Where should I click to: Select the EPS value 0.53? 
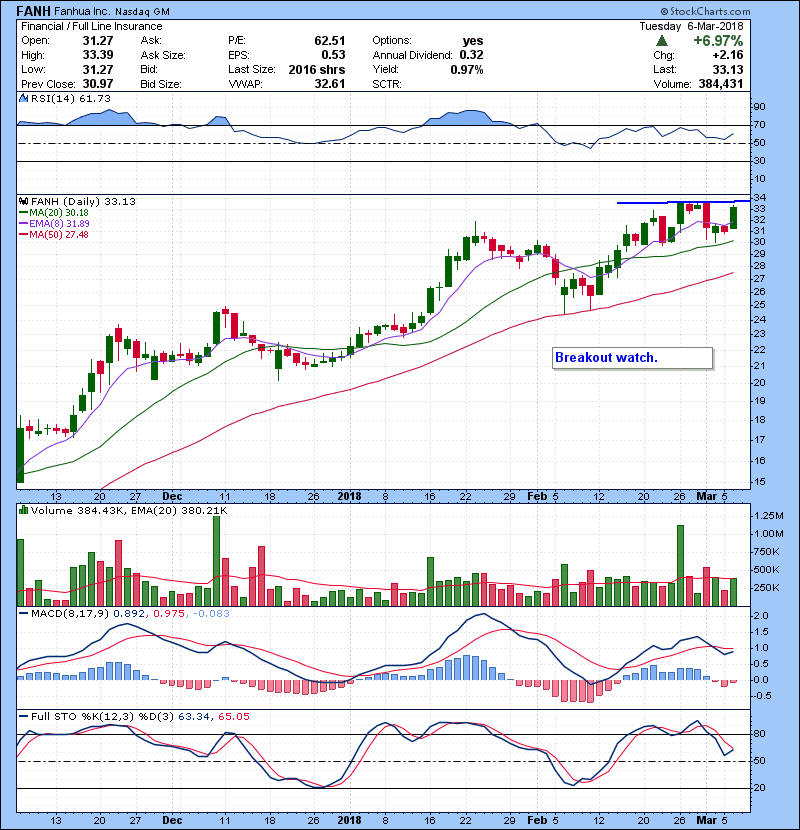333,55
